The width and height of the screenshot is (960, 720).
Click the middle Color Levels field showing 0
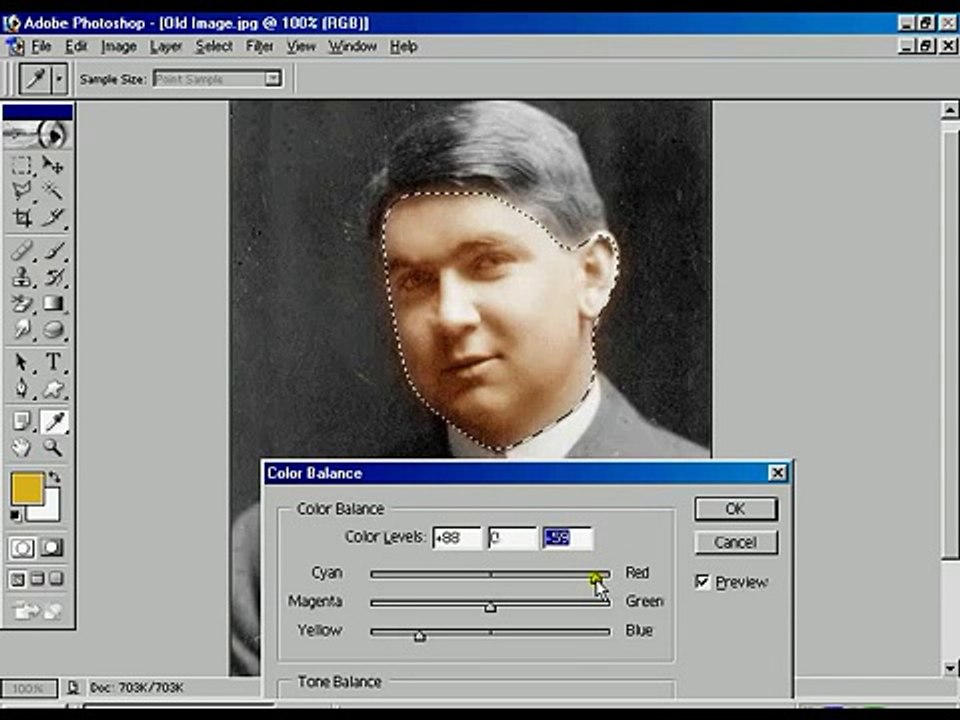pyautogui.click(x=512, y=538)
